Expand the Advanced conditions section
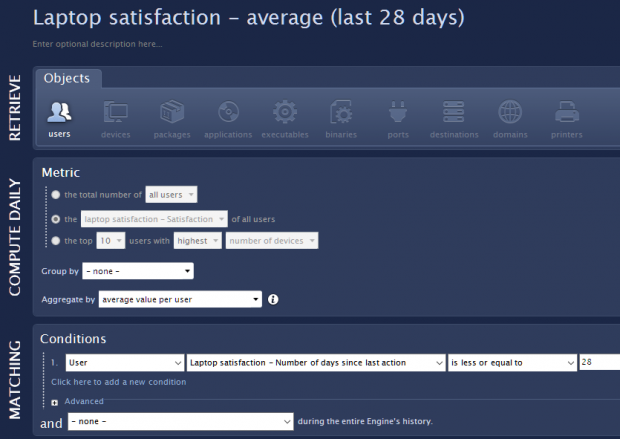 56,402
